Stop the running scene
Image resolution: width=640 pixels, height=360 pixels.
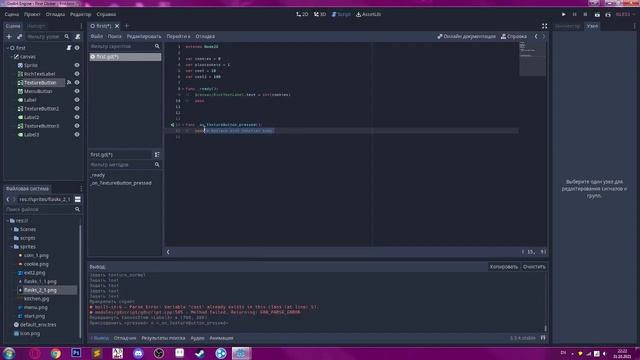tap(585, 14)
